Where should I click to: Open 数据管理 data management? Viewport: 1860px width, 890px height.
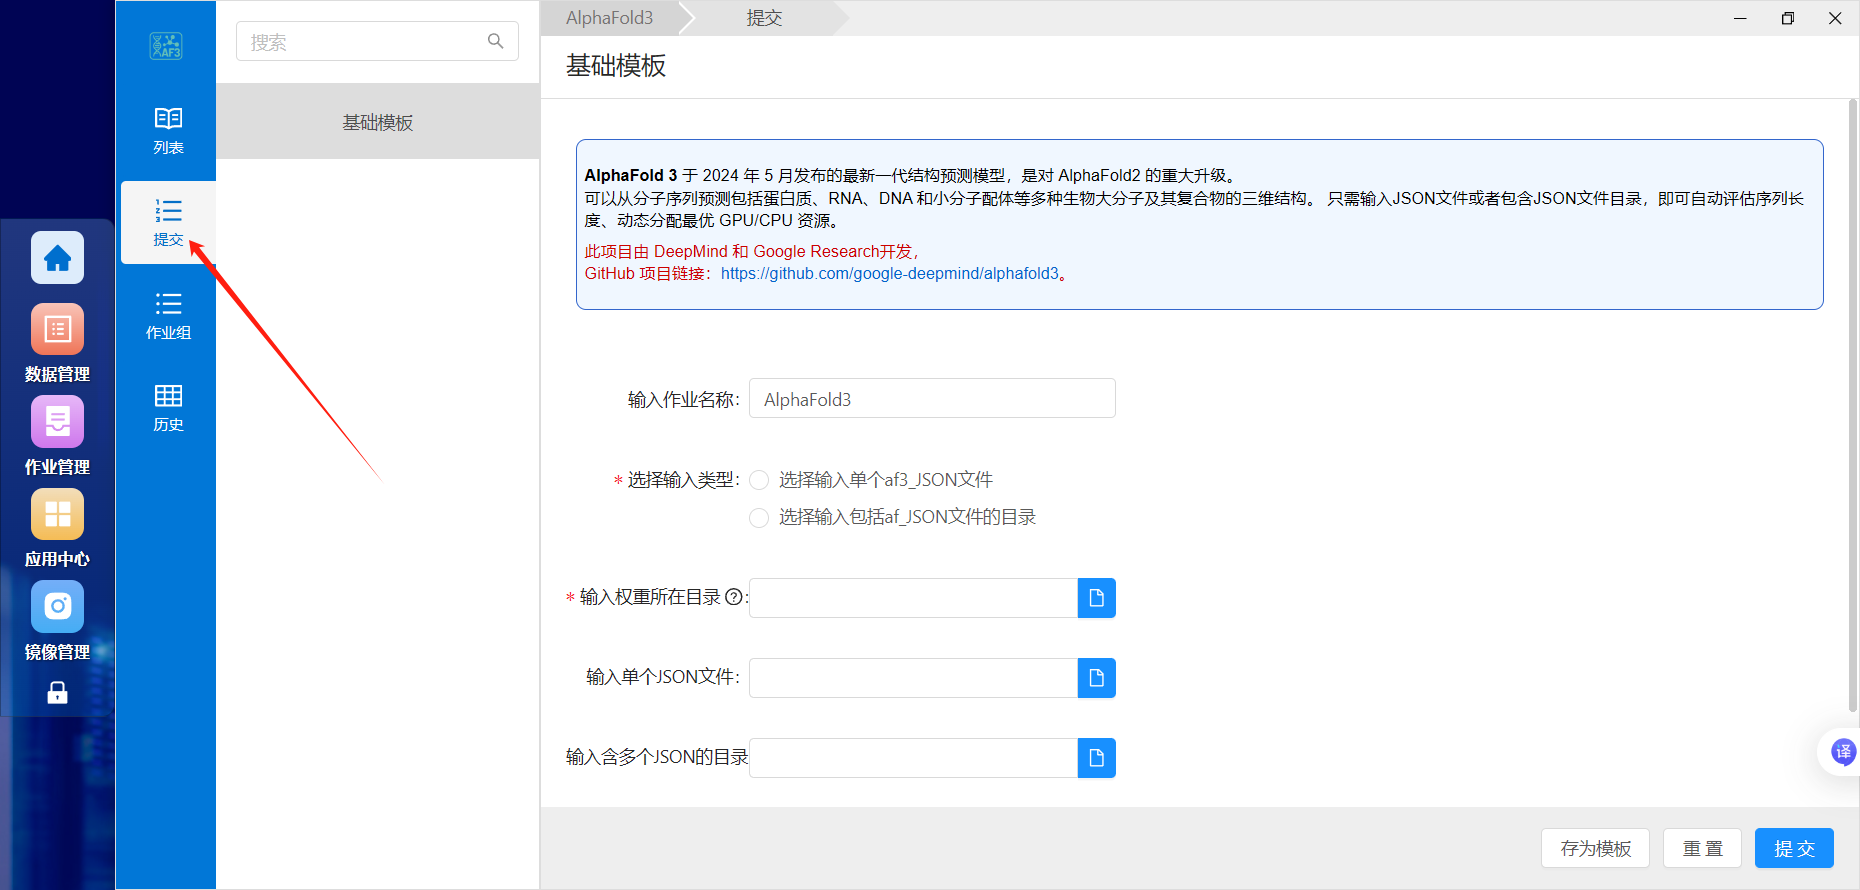tap(57, 344)
